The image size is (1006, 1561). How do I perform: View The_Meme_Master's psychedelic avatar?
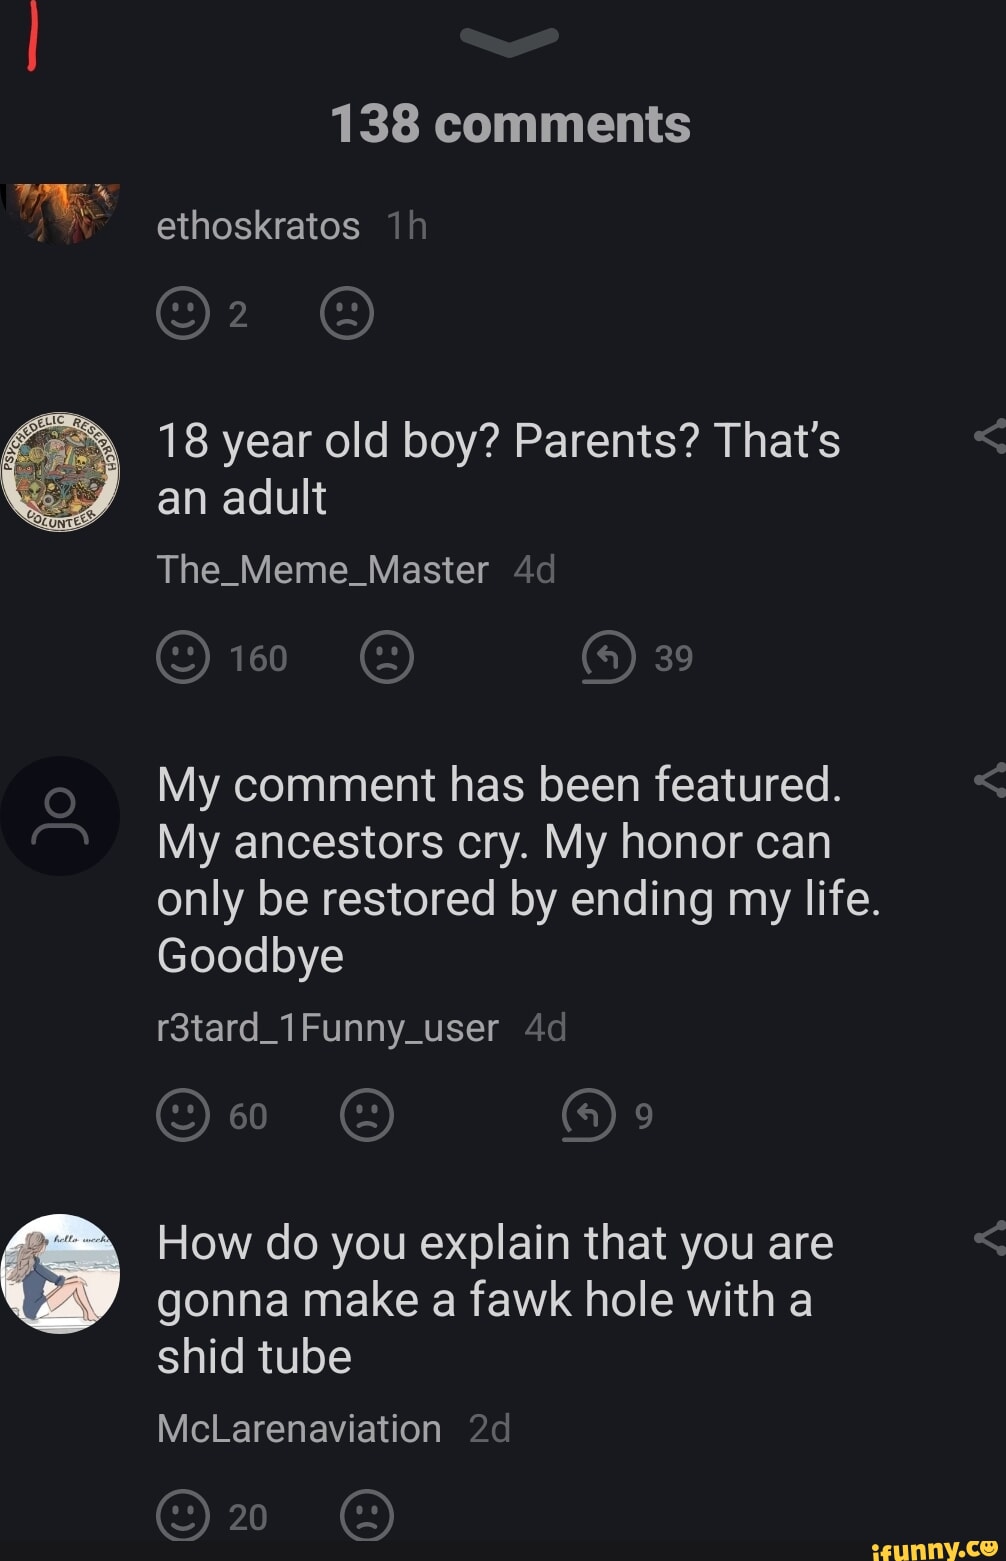pos(62,472)
